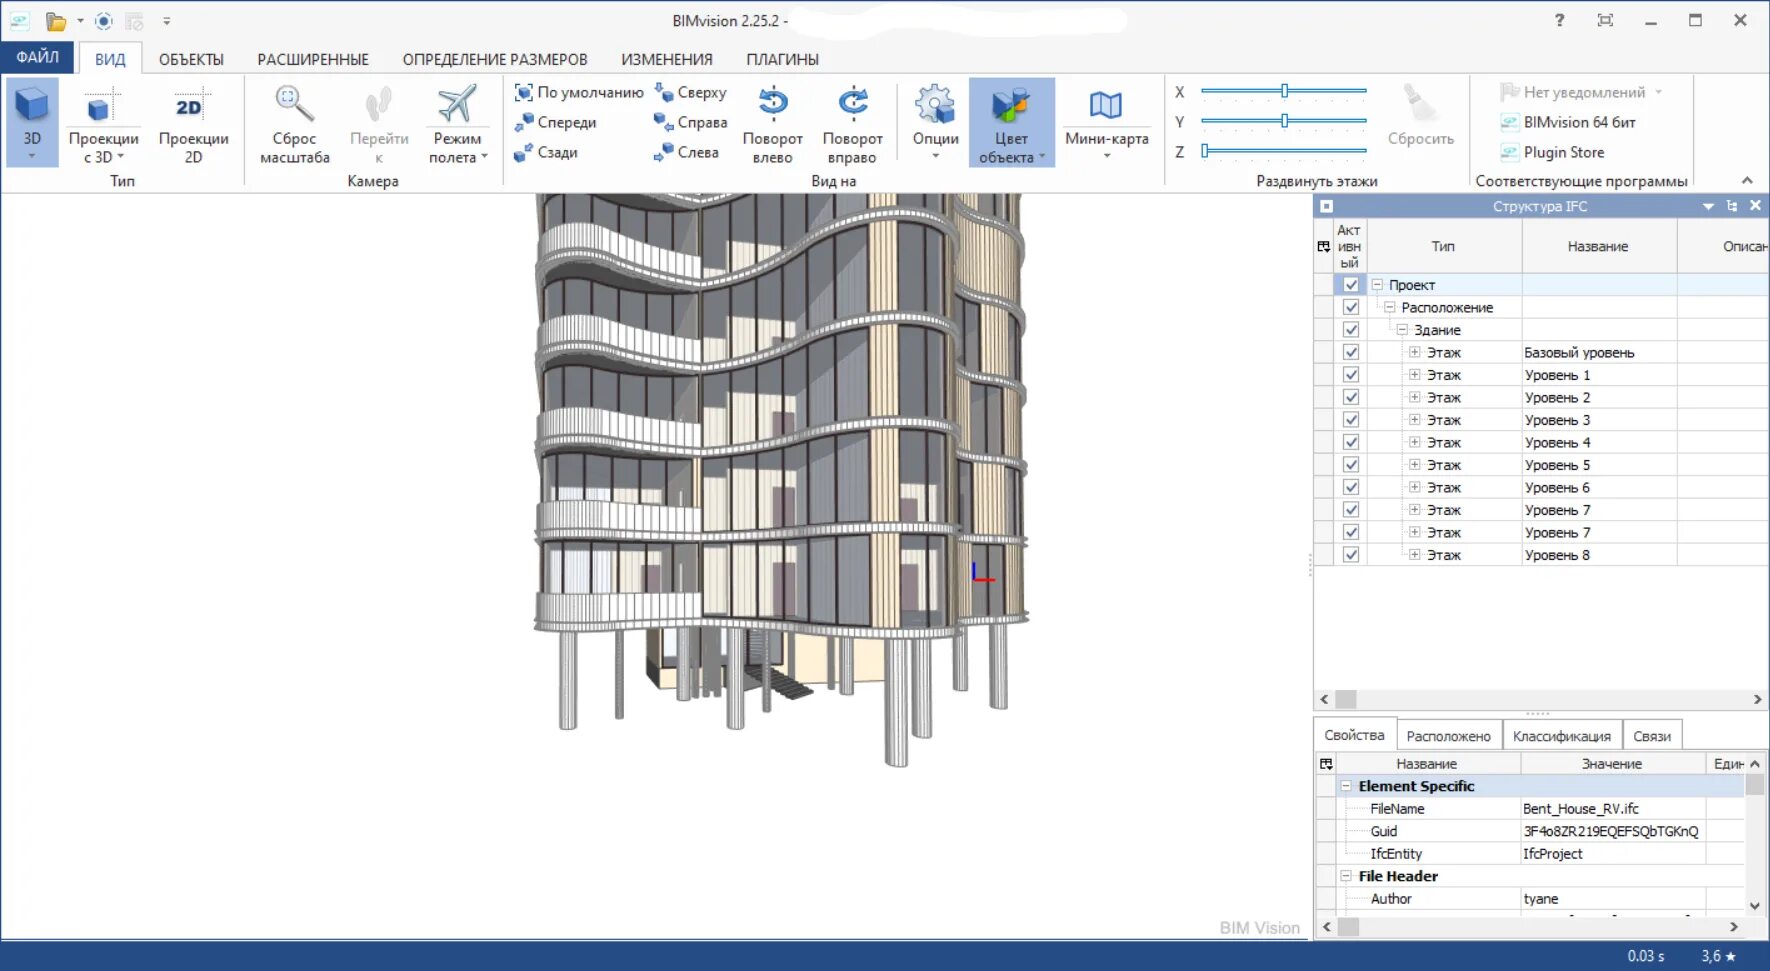This screenshot has height=971, width=1770.
Task: Activate Режим полета flight mode
Action: (457, 124)
